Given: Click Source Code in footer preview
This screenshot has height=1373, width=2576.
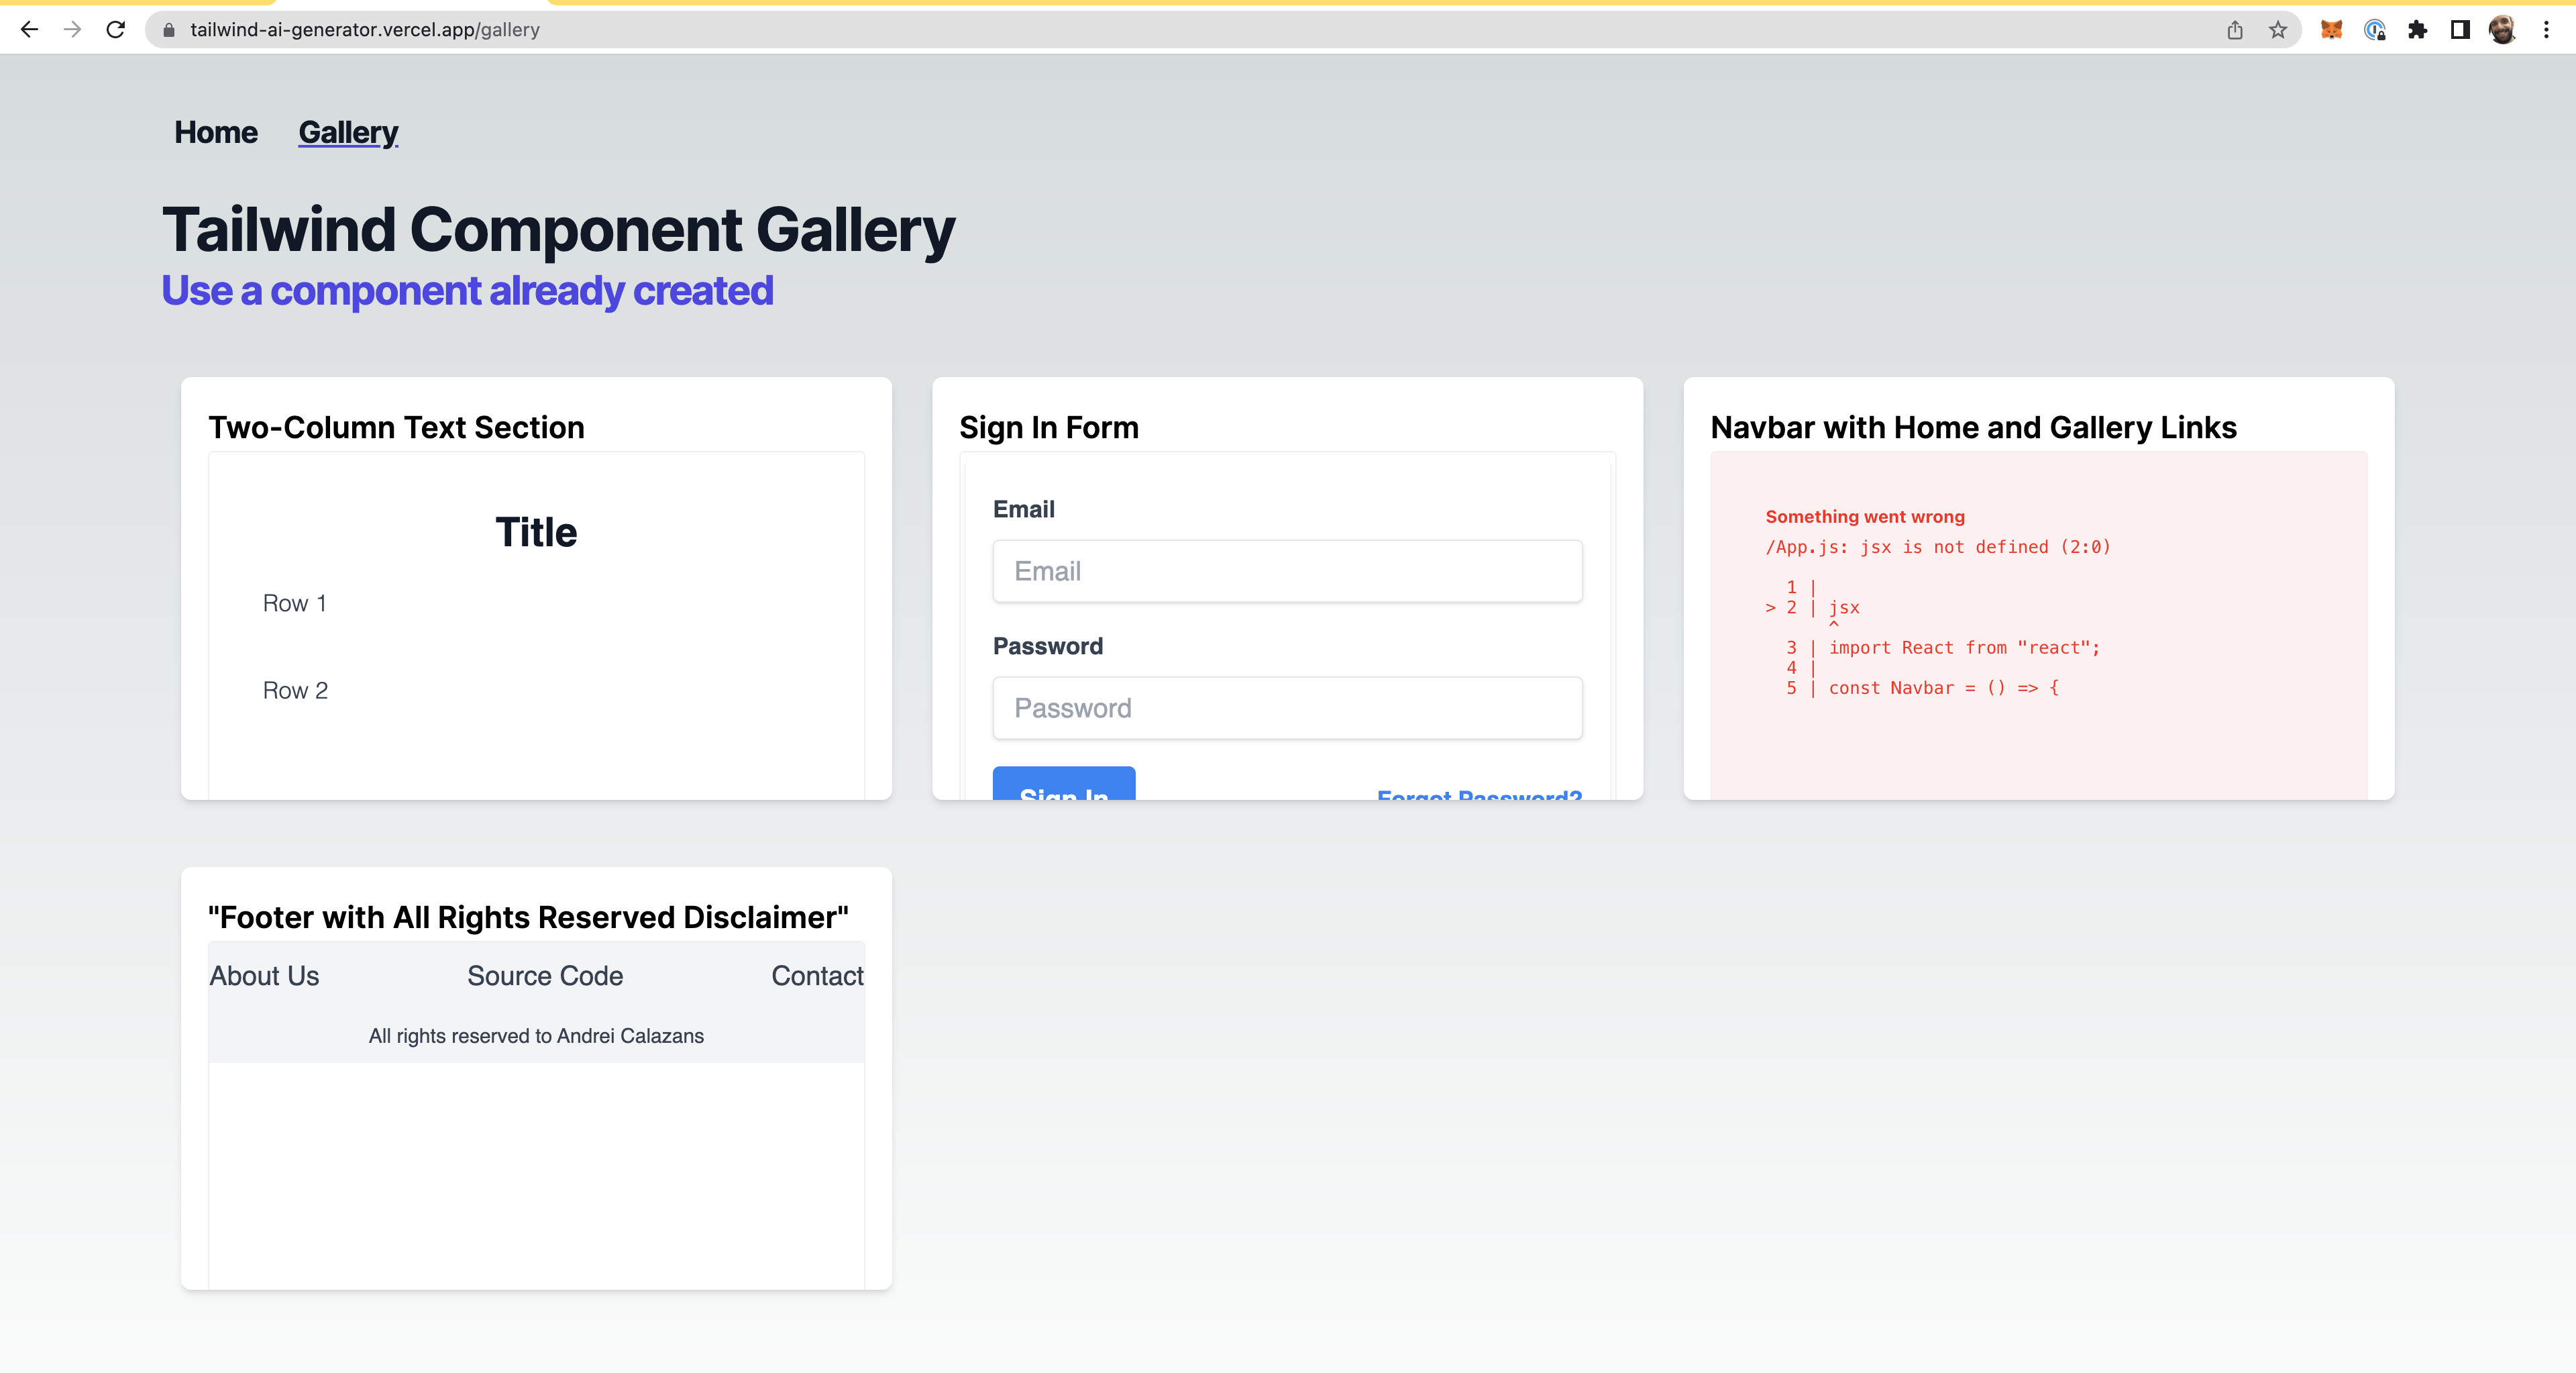Looking at the screenshot, I should 545,976.
